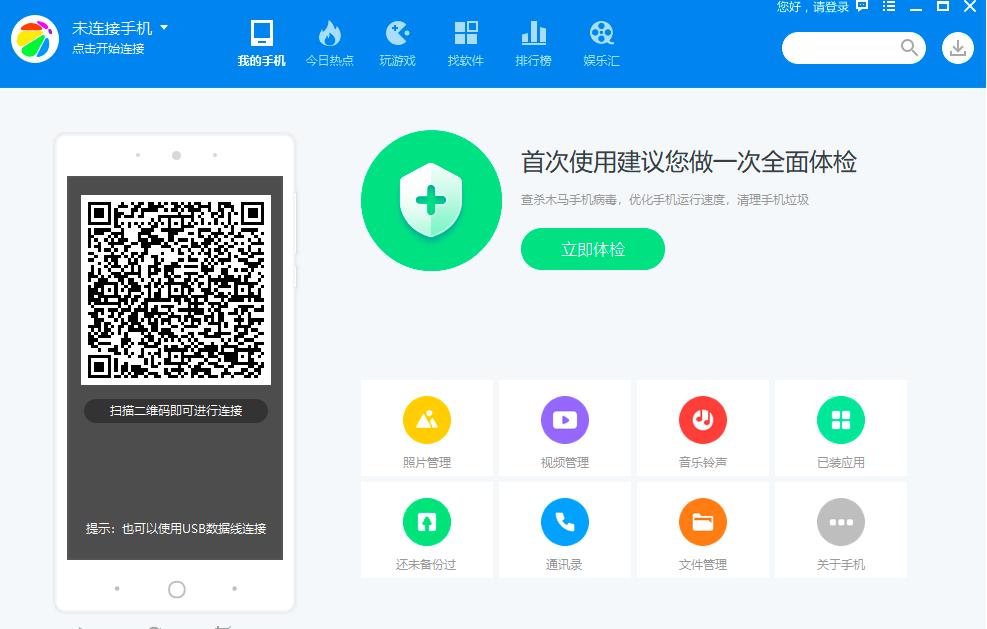
Task: Open the download manager icon
Action: click(x=957, y=48)
